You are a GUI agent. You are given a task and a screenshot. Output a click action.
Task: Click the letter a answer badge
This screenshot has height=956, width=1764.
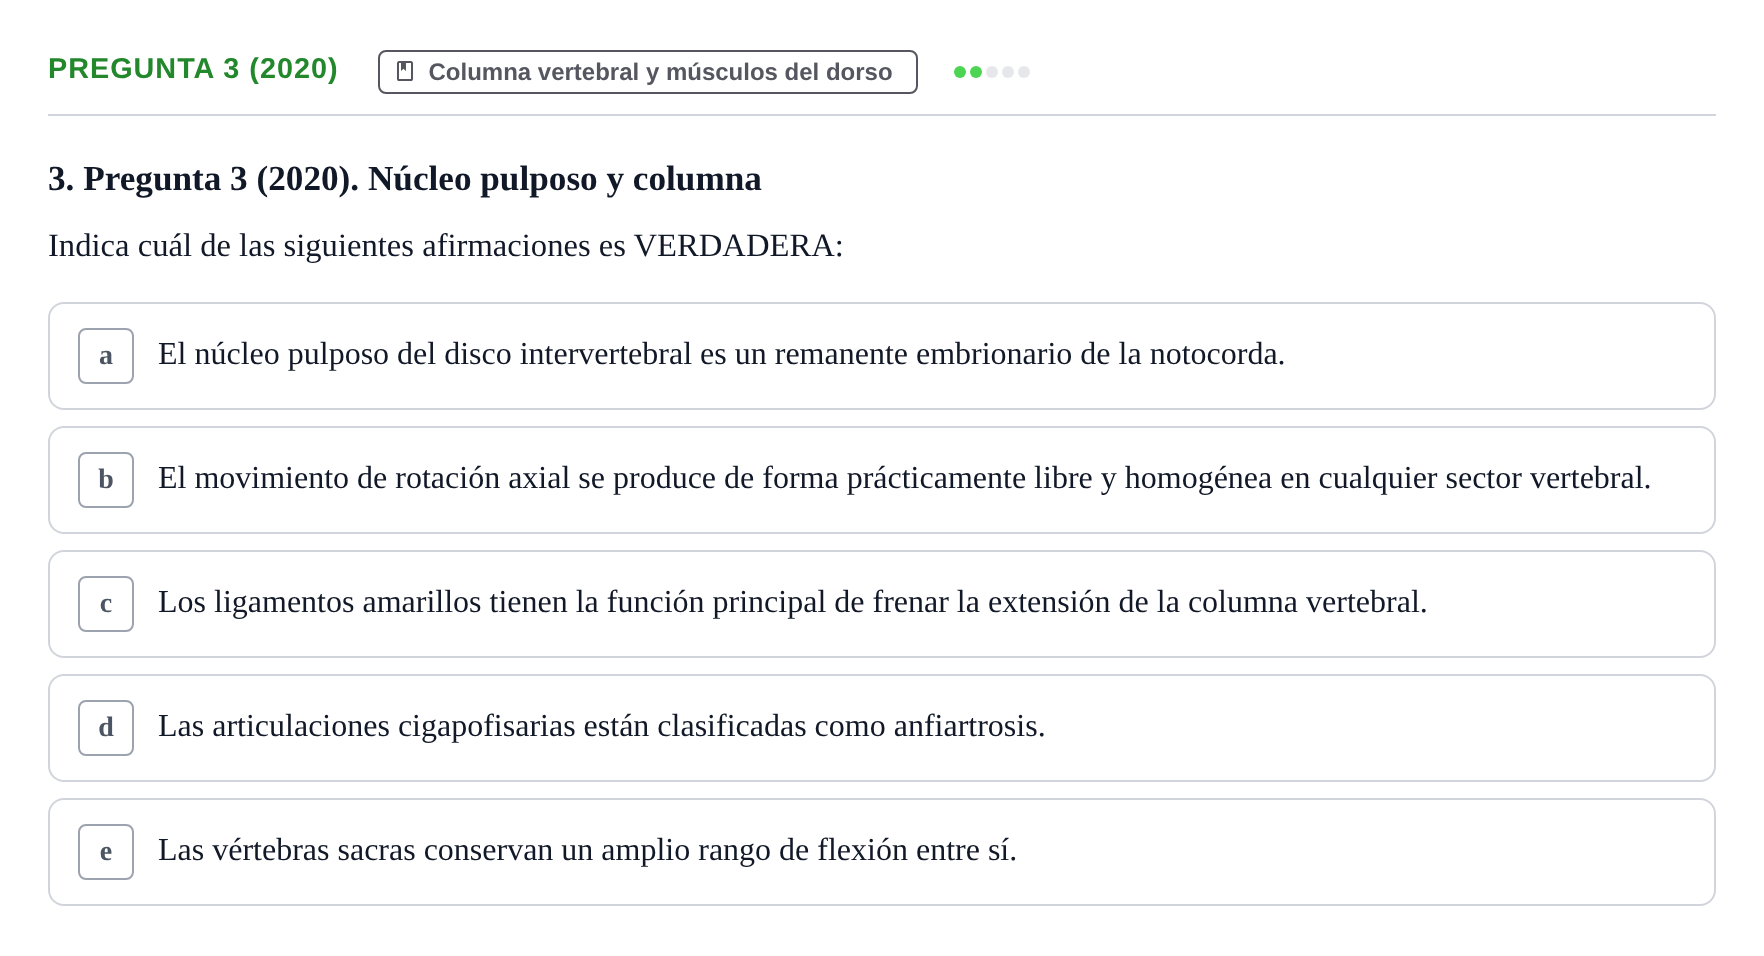click(x=106, y=356)
